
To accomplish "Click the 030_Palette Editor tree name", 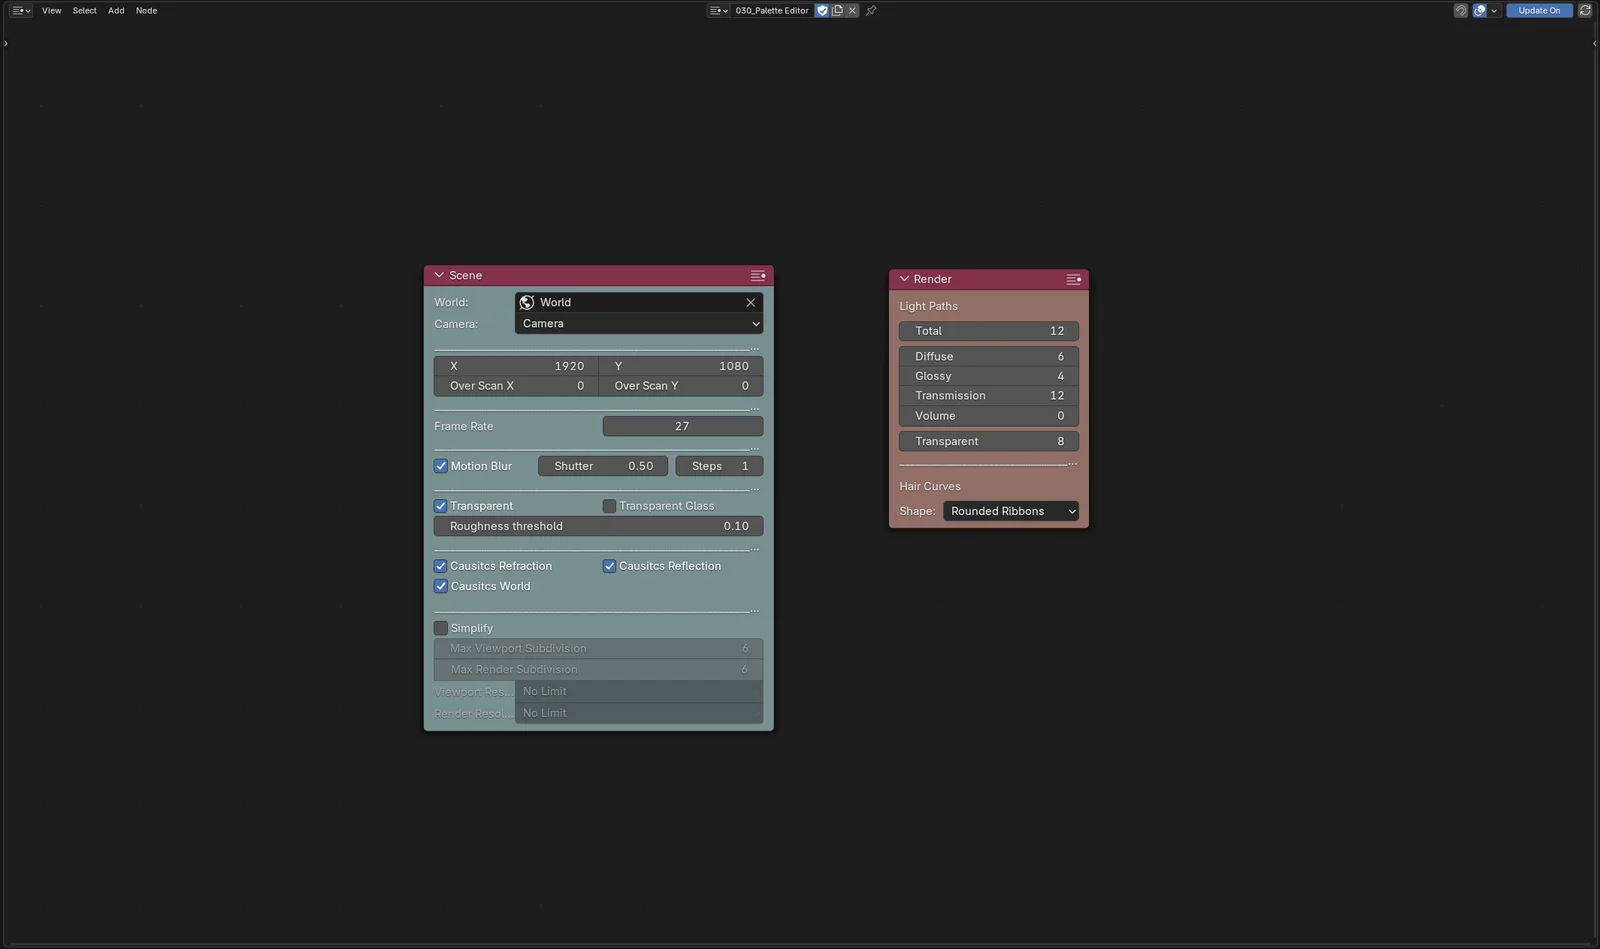I will click(x=771, y=11).
